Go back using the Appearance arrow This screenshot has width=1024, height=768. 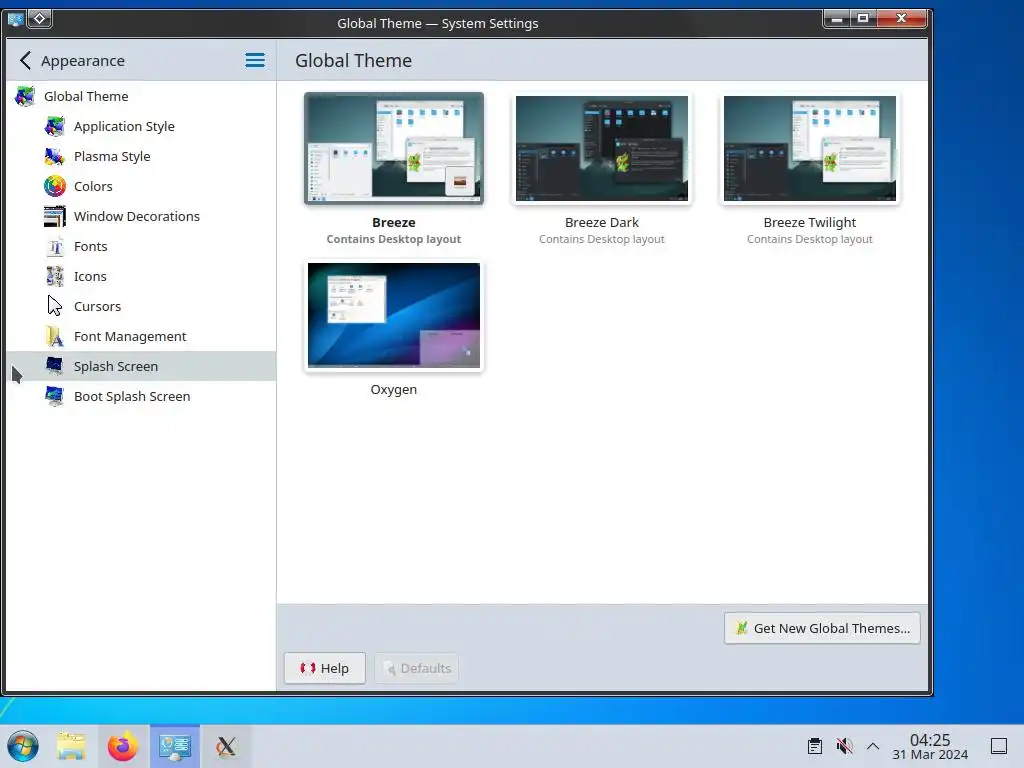(x=25, y=61)
